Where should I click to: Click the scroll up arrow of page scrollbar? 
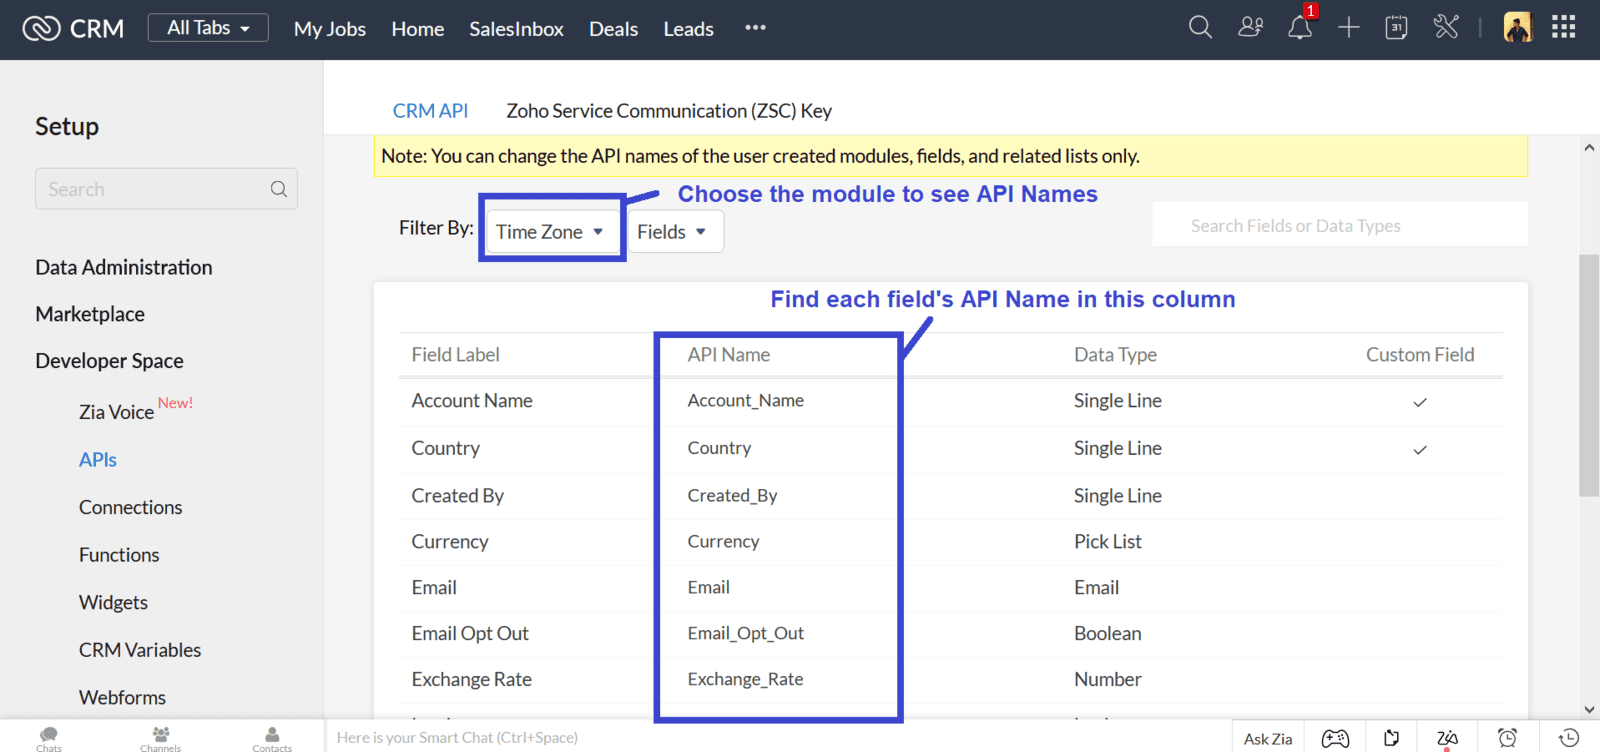coord(1589,148)
